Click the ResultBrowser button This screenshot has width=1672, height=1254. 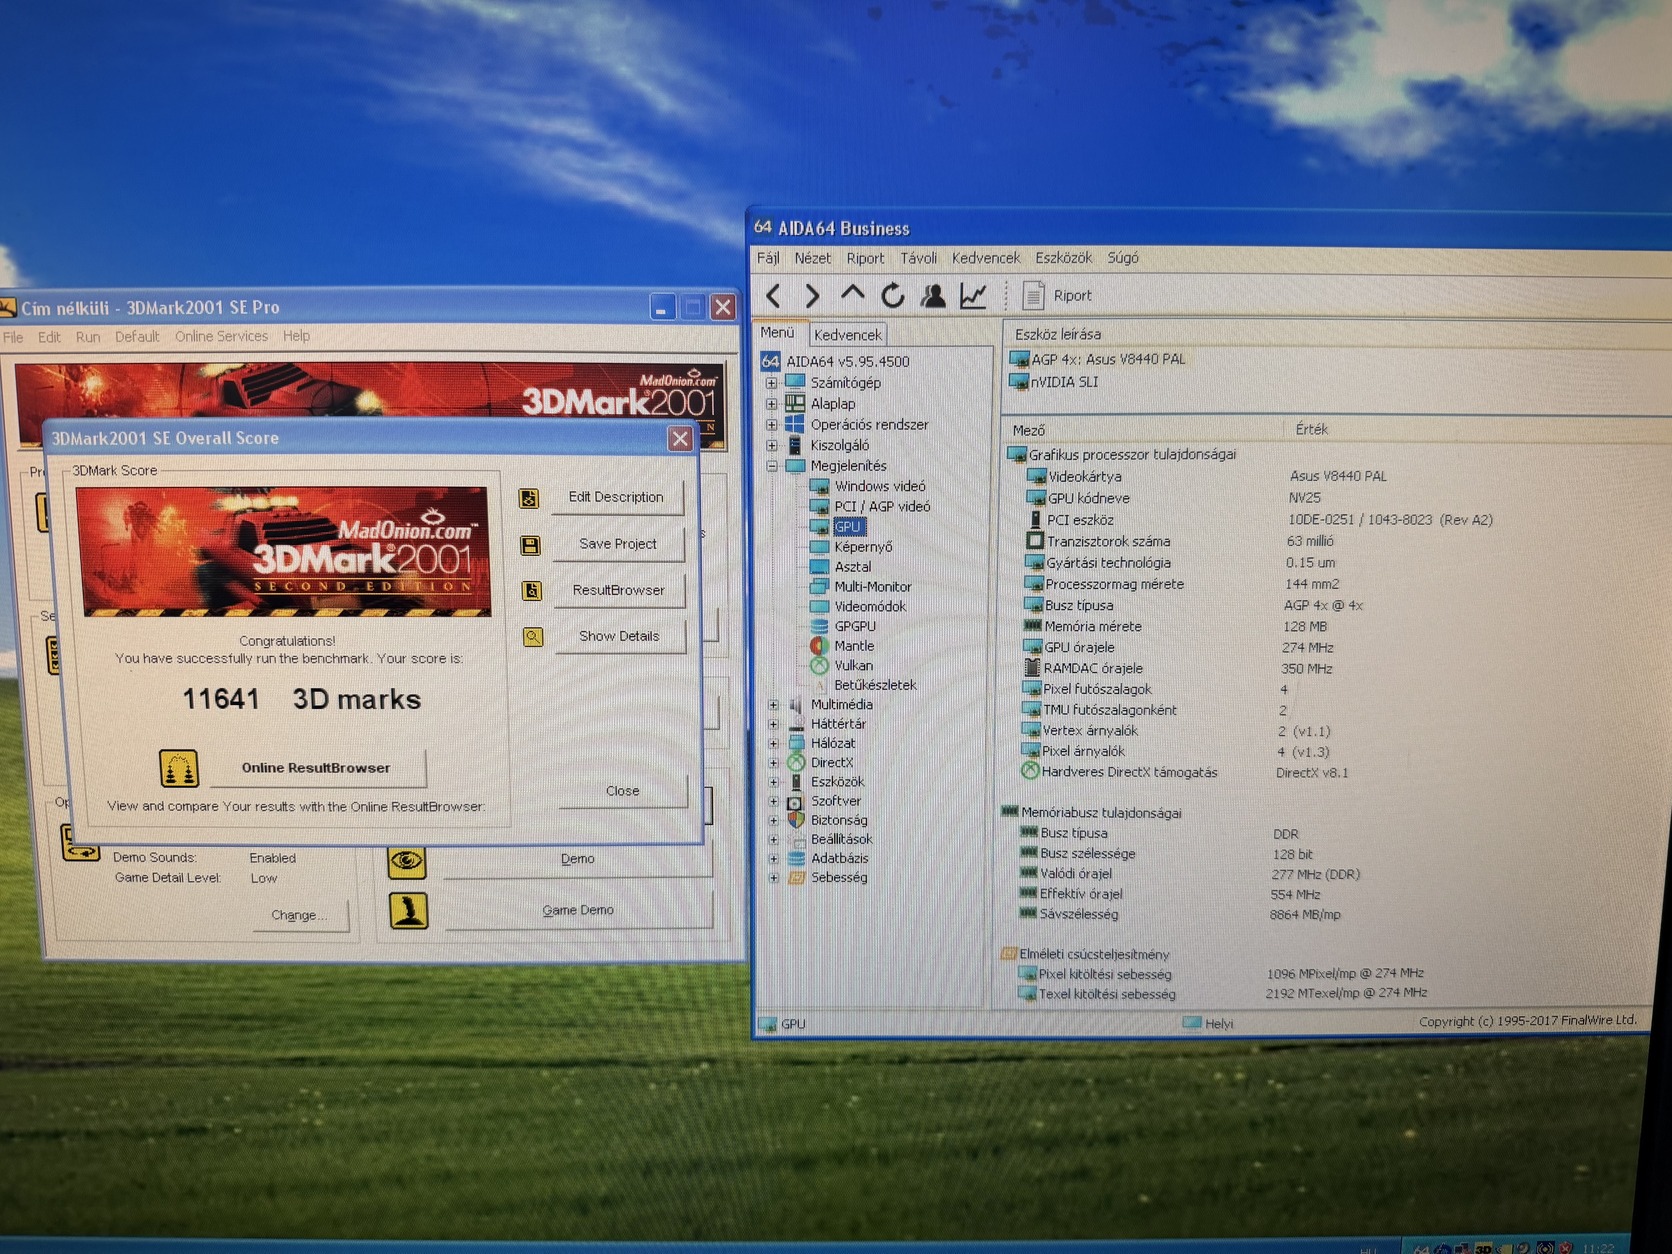click(619, 590)
